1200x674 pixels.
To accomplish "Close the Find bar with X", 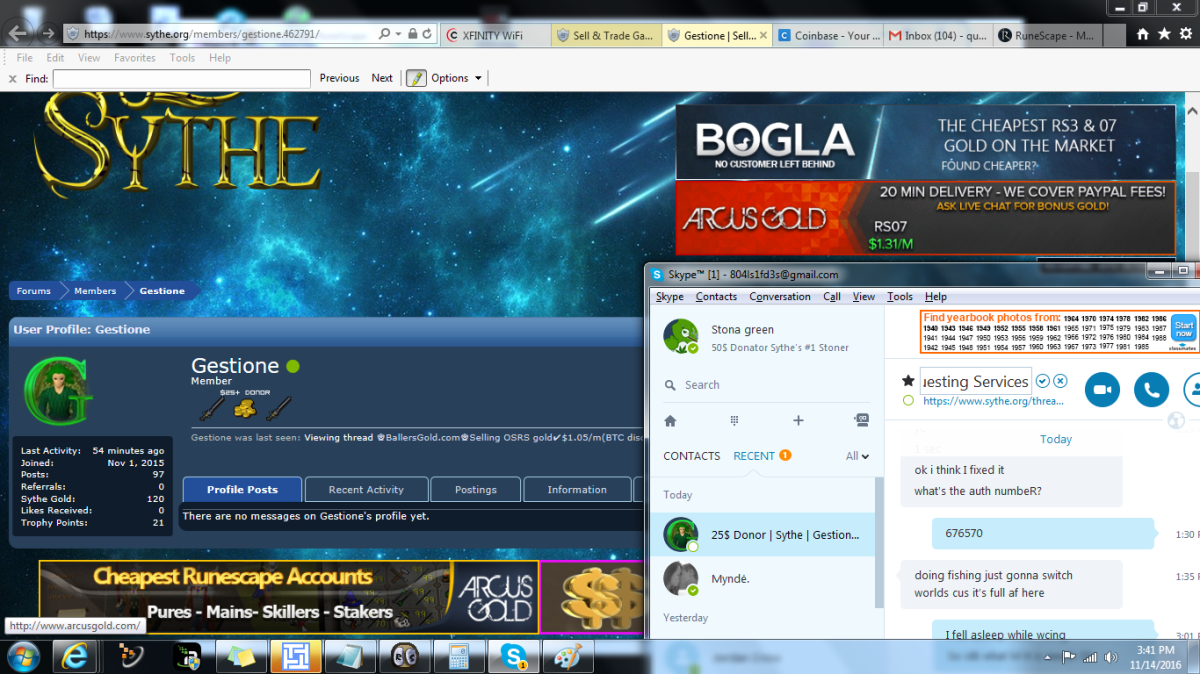I will click(x=13, y=78).
